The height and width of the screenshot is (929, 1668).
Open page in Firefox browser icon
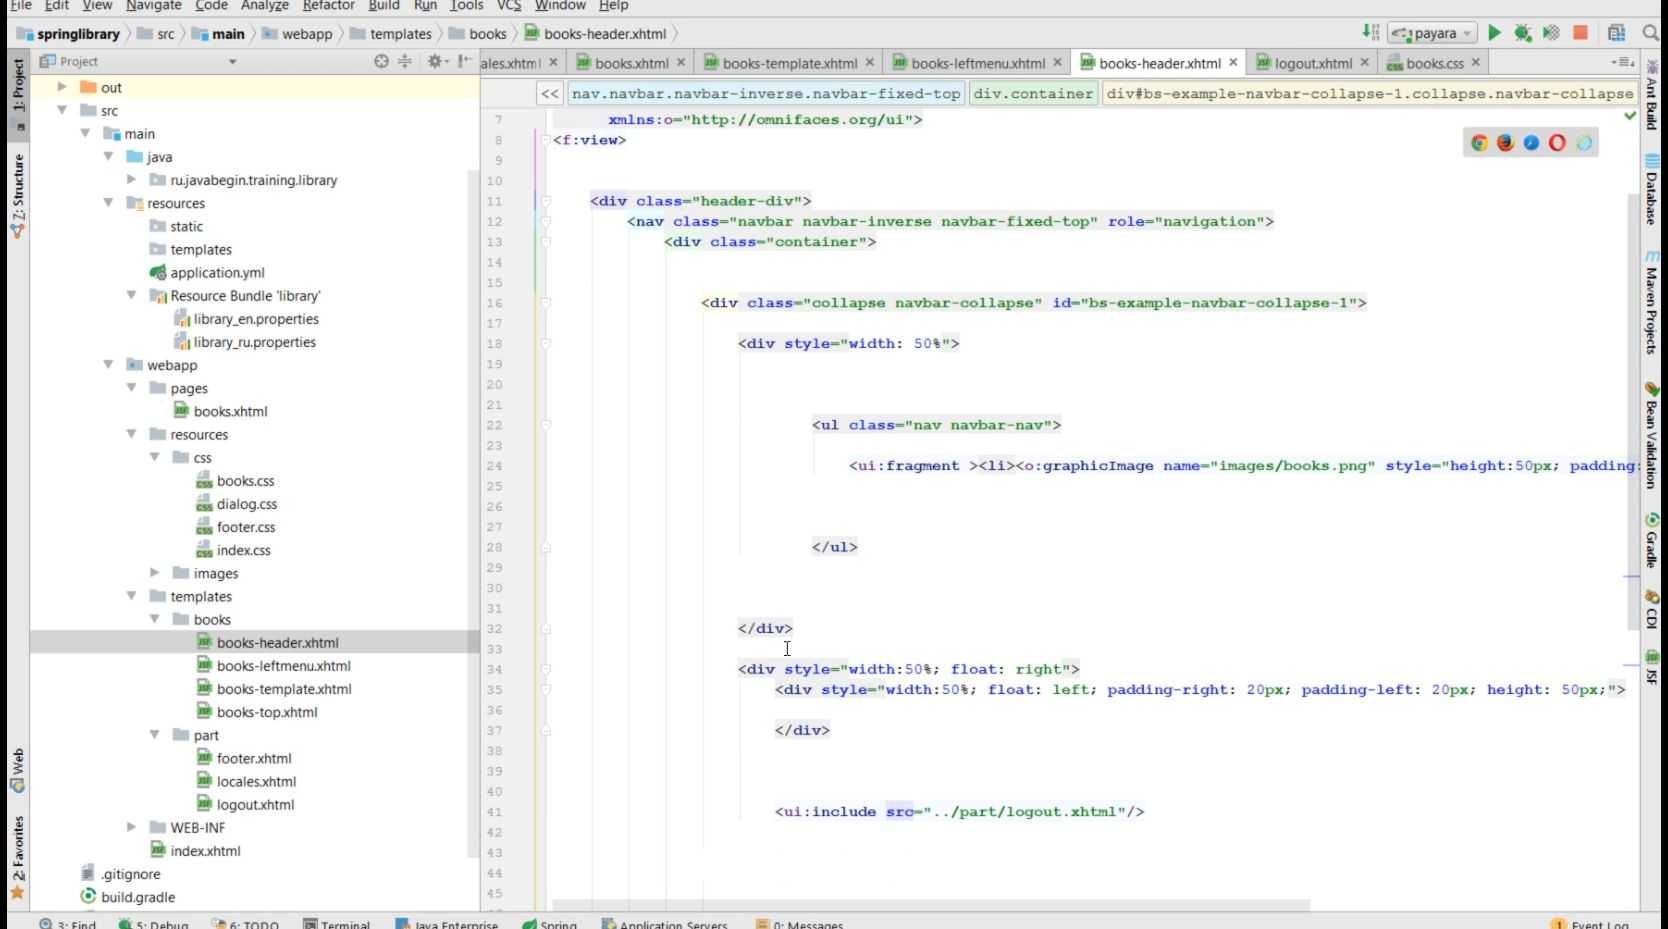coord(1505,143)
